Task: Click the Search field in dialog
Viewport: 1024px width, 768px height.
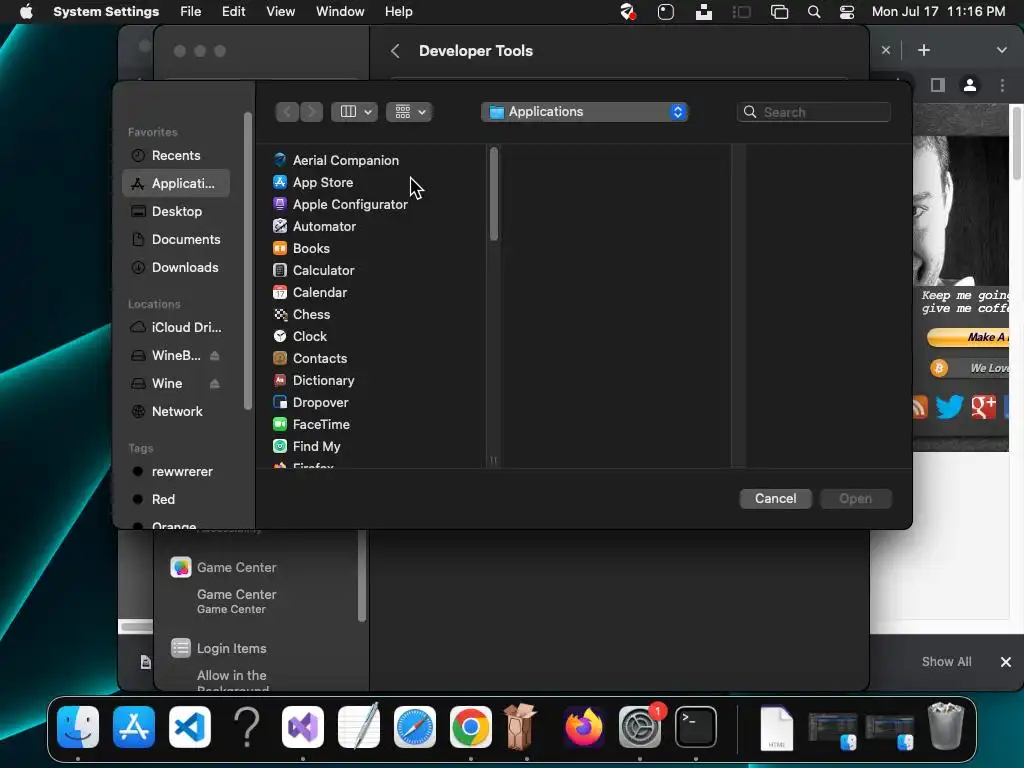Action: pos(814,112)
